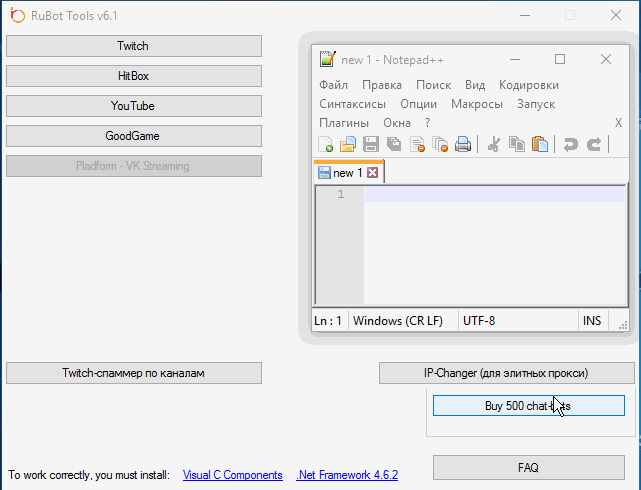The width and height of the screenshot is (641, 490).
Task: Close the new 1 tab using its X
Action: pos(373,173)
